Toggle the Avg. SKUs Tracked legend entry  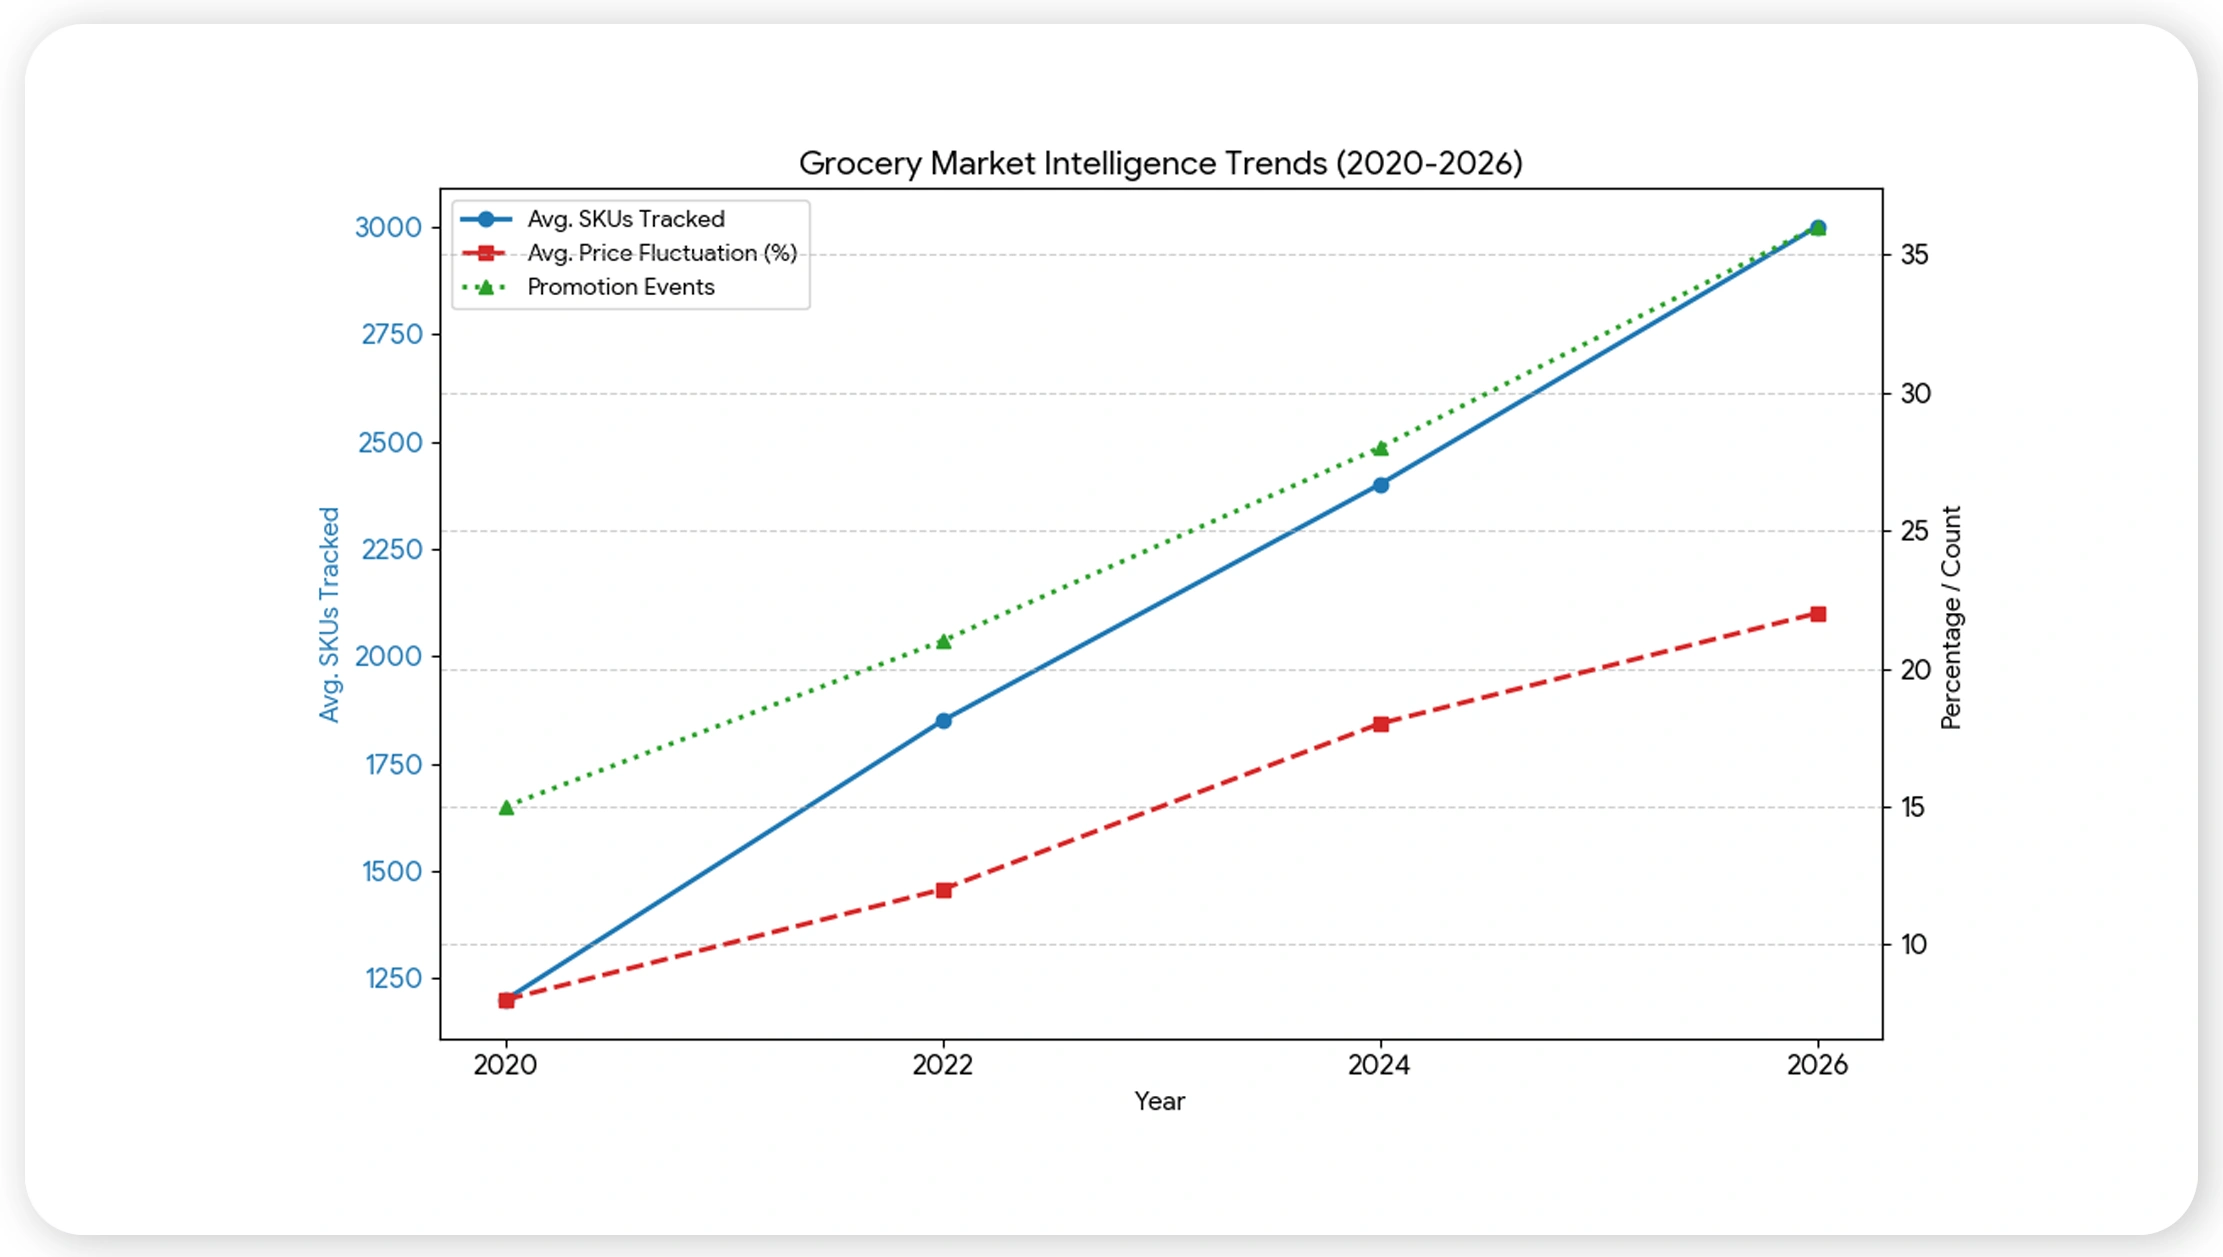tap(626, 218)
